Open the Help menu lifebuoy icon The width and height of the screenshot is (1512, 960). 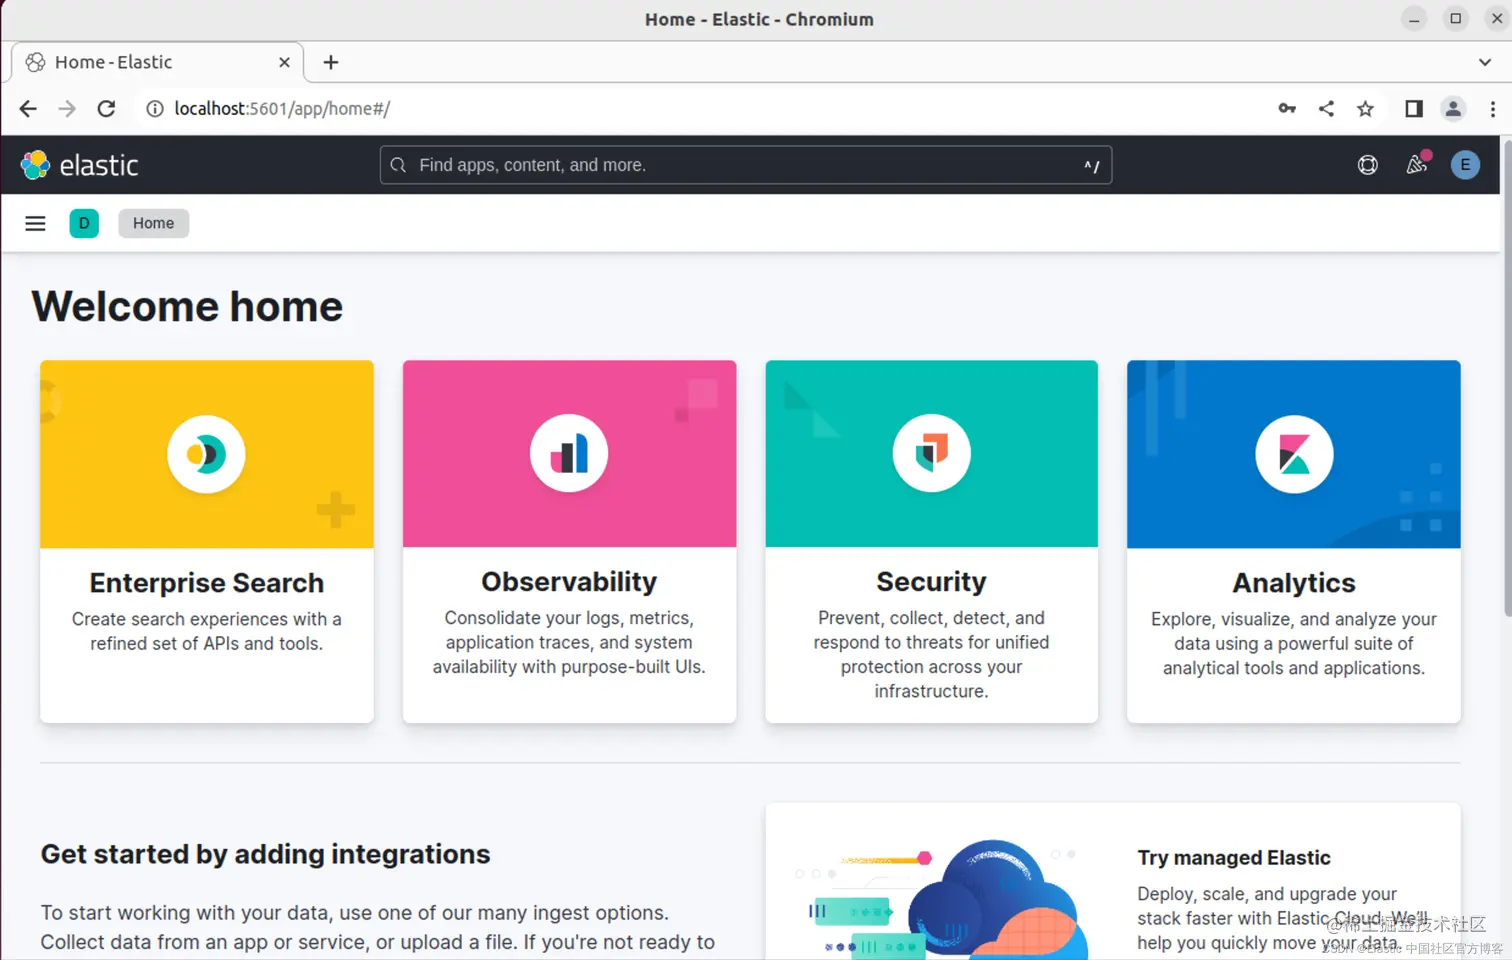[1367, 165]
